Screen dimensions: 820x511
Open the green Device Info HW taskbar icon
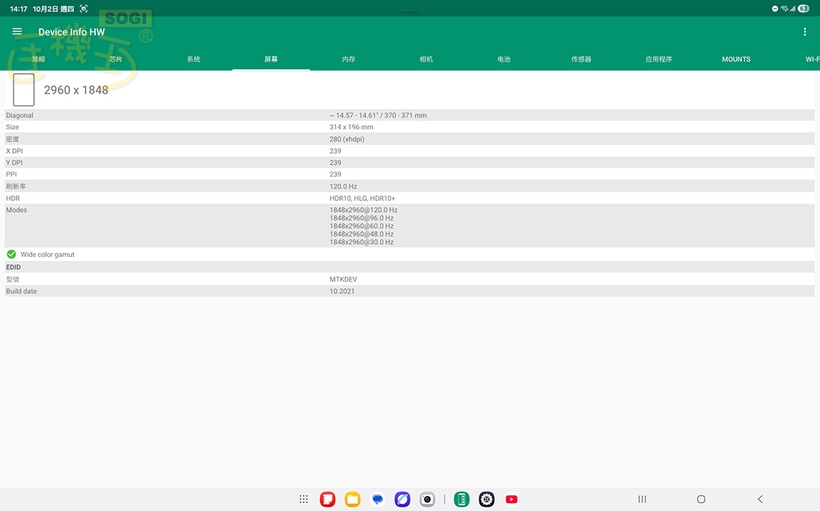tap(461, 499)
